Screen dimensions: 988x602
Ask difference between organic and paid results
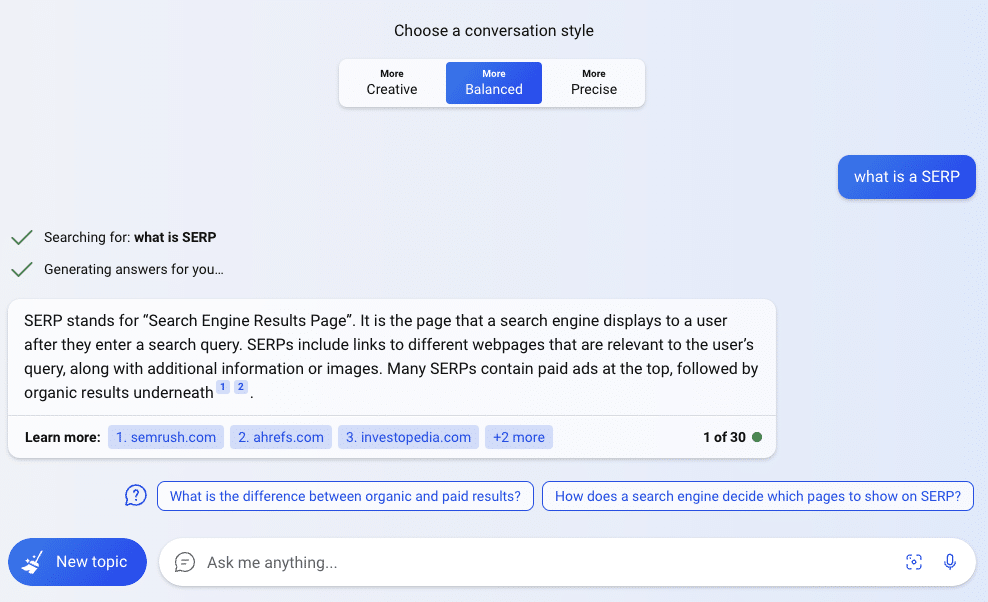coord(345,496)
